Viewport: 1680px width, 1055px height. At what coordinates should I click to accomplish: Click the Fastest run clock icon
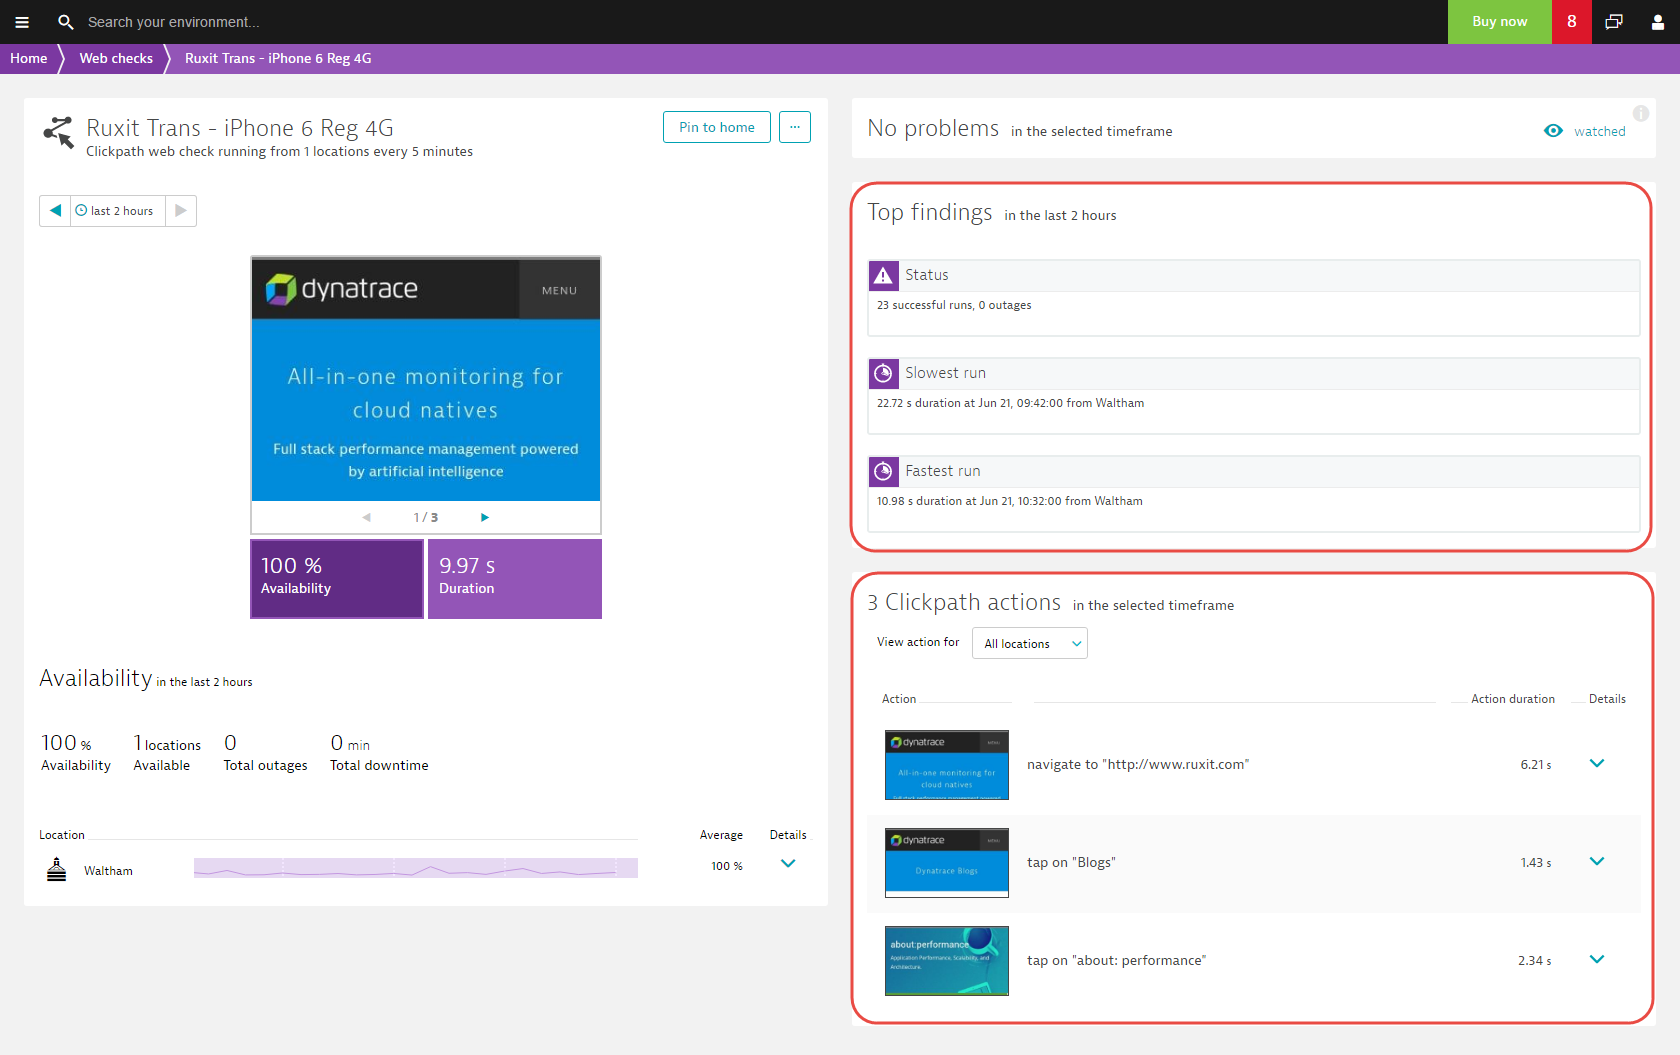coord(883,471)
